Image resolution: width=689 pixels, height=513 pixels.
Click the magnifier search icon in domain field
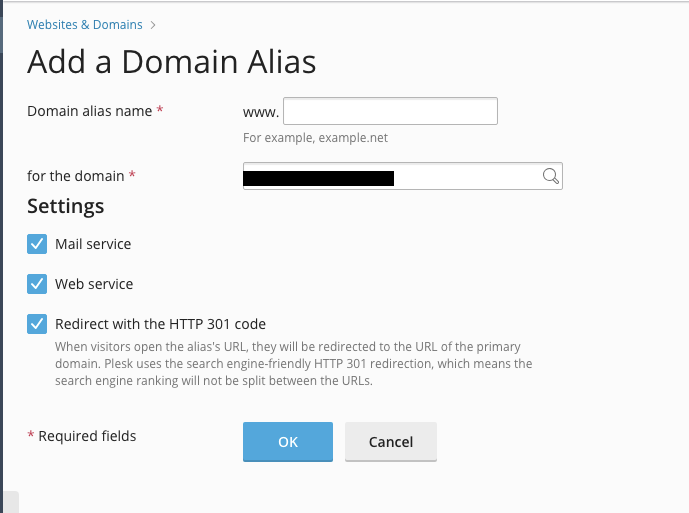click(550, 176)
